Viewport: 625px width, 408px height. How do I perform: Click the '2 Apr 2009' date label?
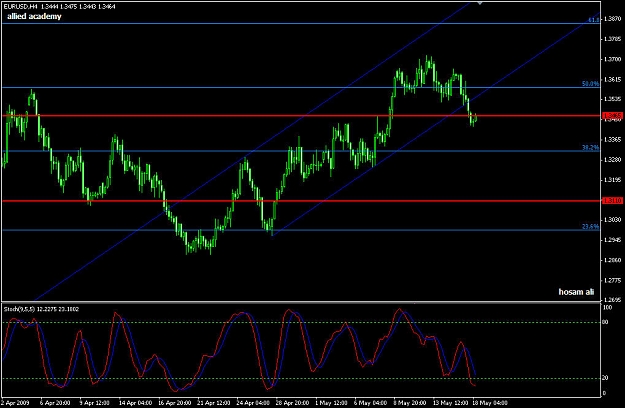pyautogui.click(x=15, y=403)
